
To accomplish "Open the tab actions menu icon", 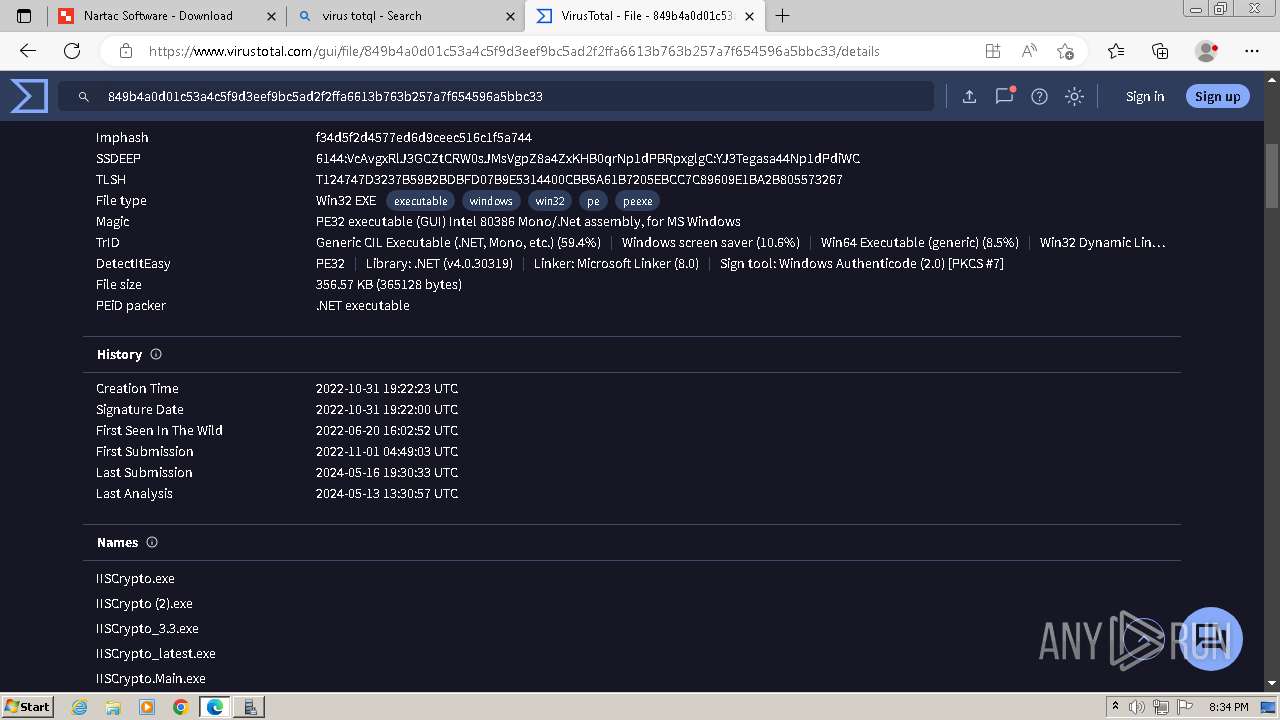I will (24, 16).
